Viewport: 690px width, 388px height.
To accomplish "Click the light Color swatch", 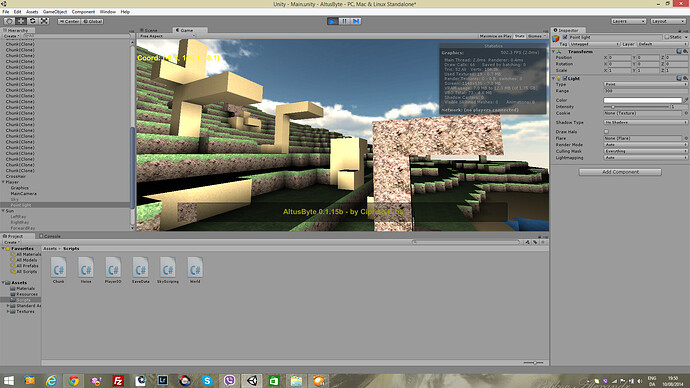I will 642,100.
